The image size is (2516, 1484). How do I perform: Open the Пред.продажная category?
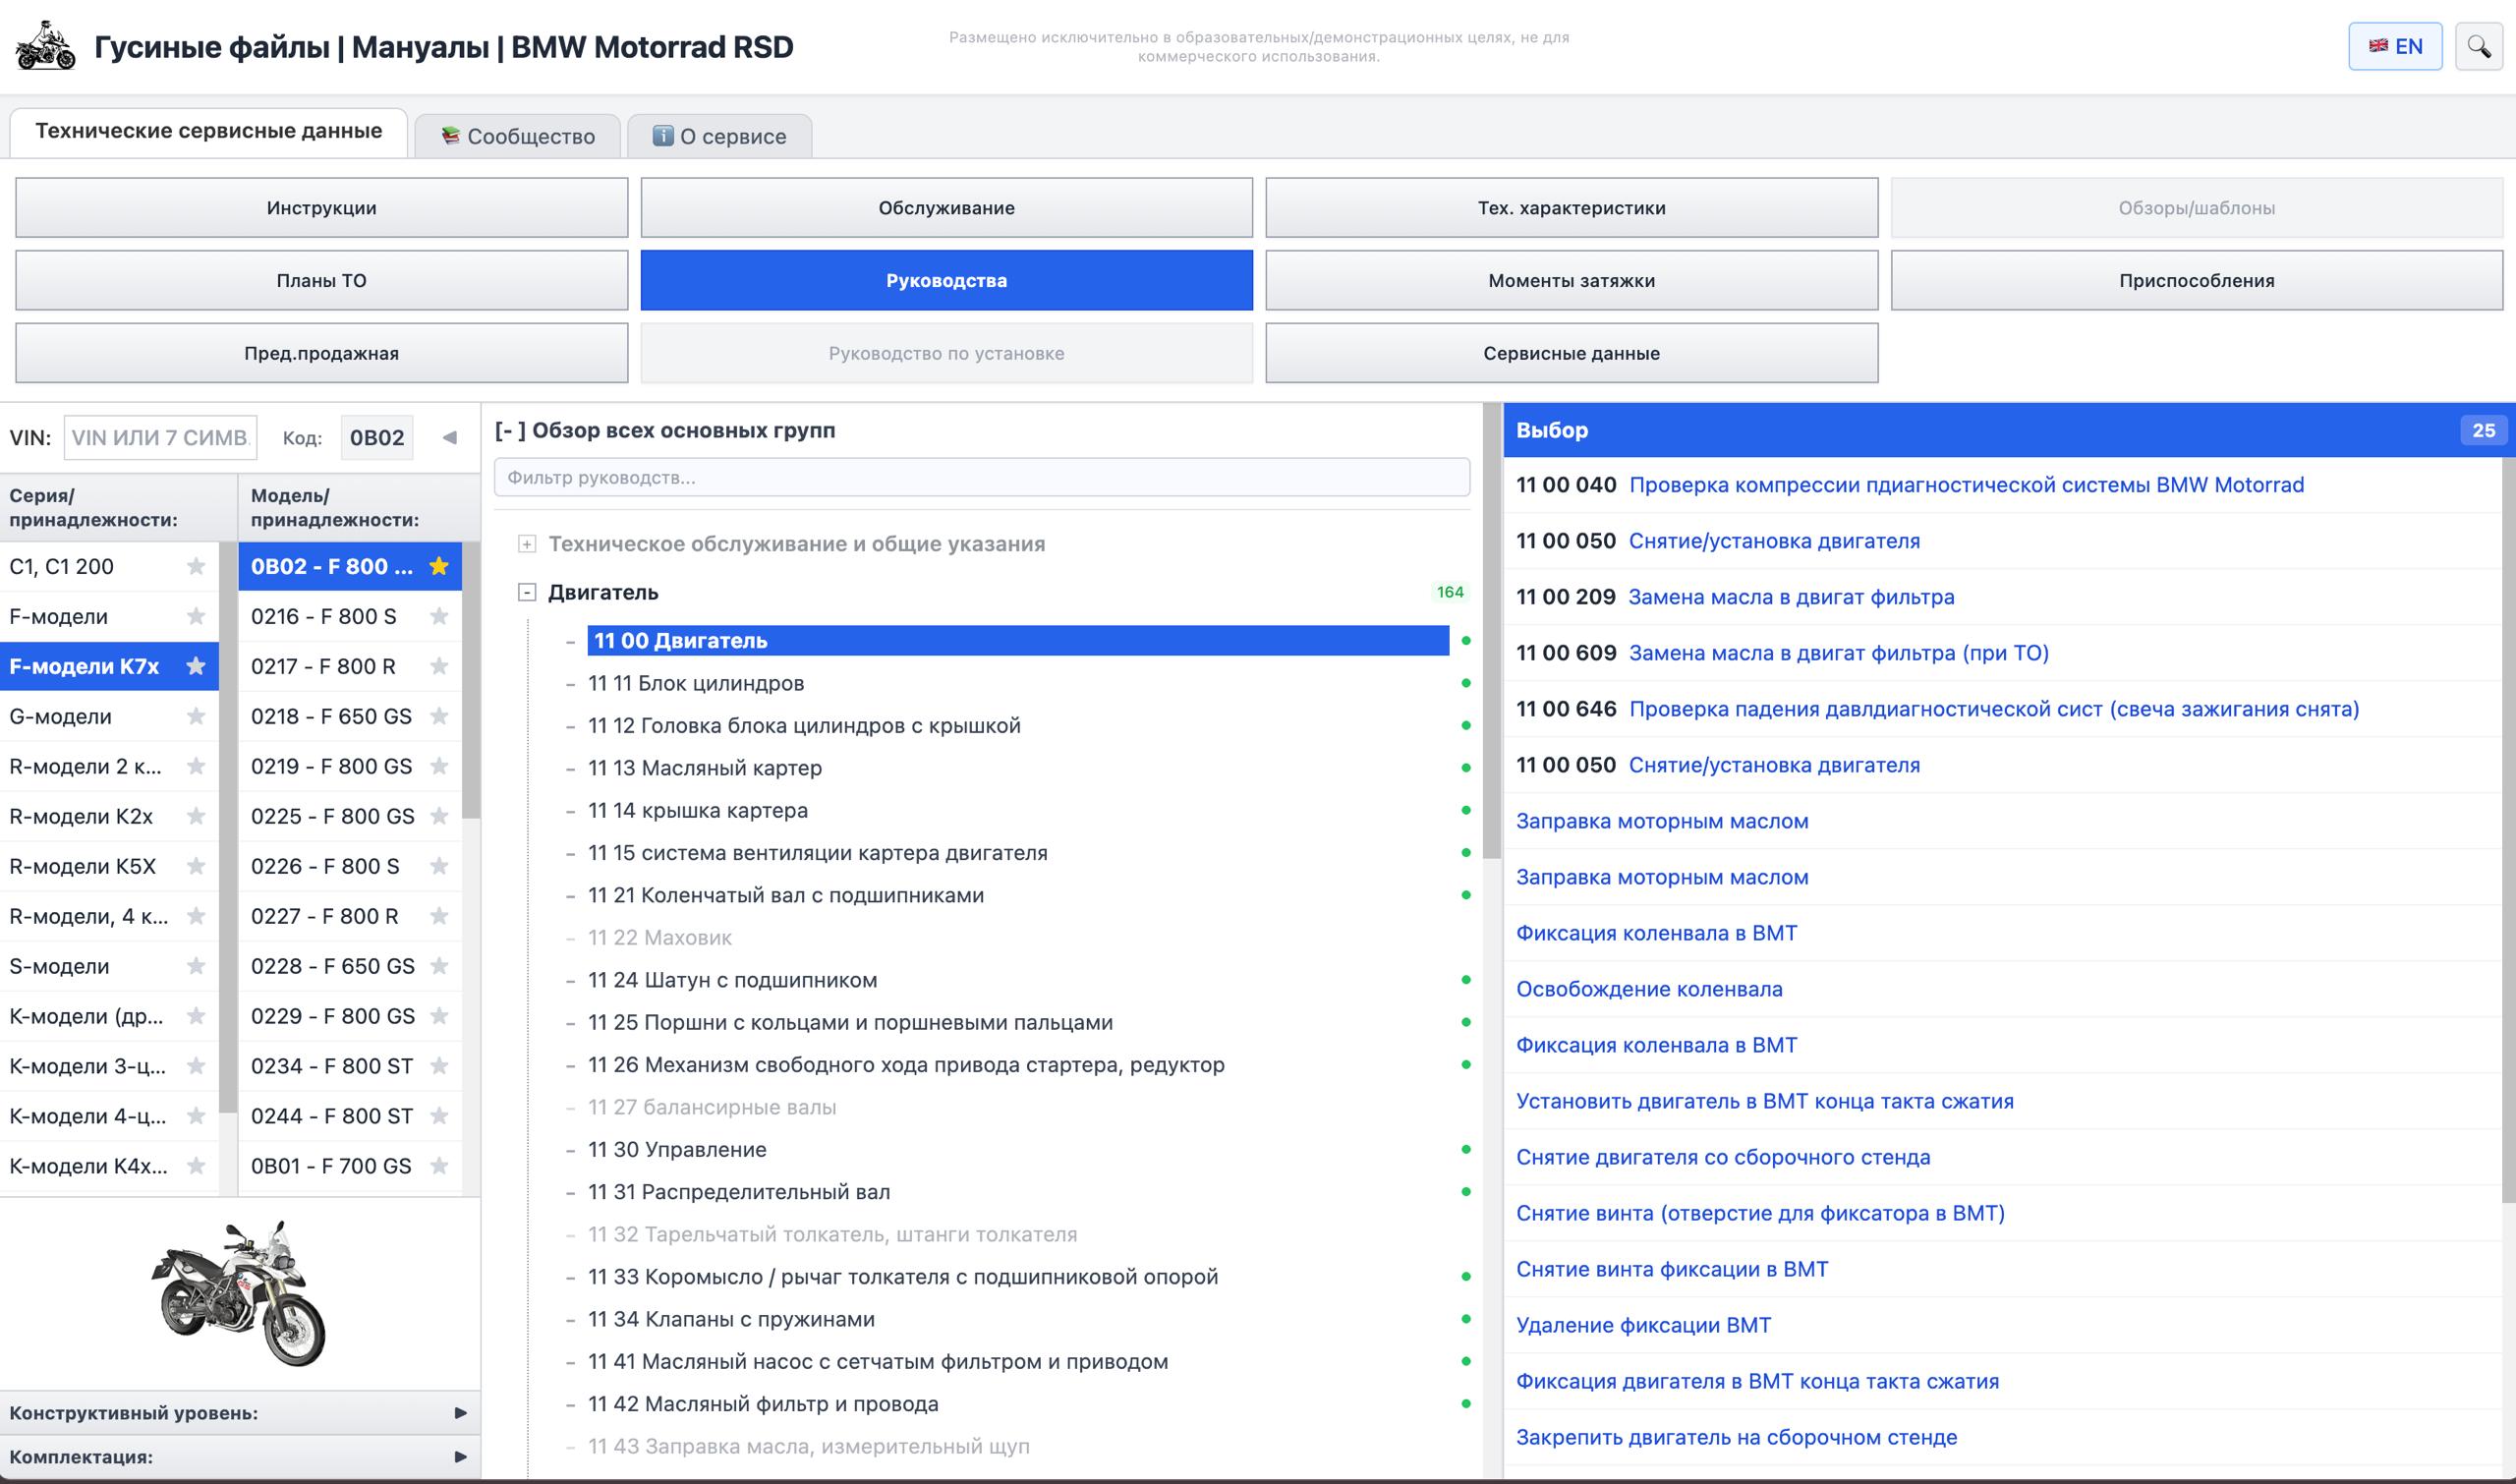(x=322, y=353)
